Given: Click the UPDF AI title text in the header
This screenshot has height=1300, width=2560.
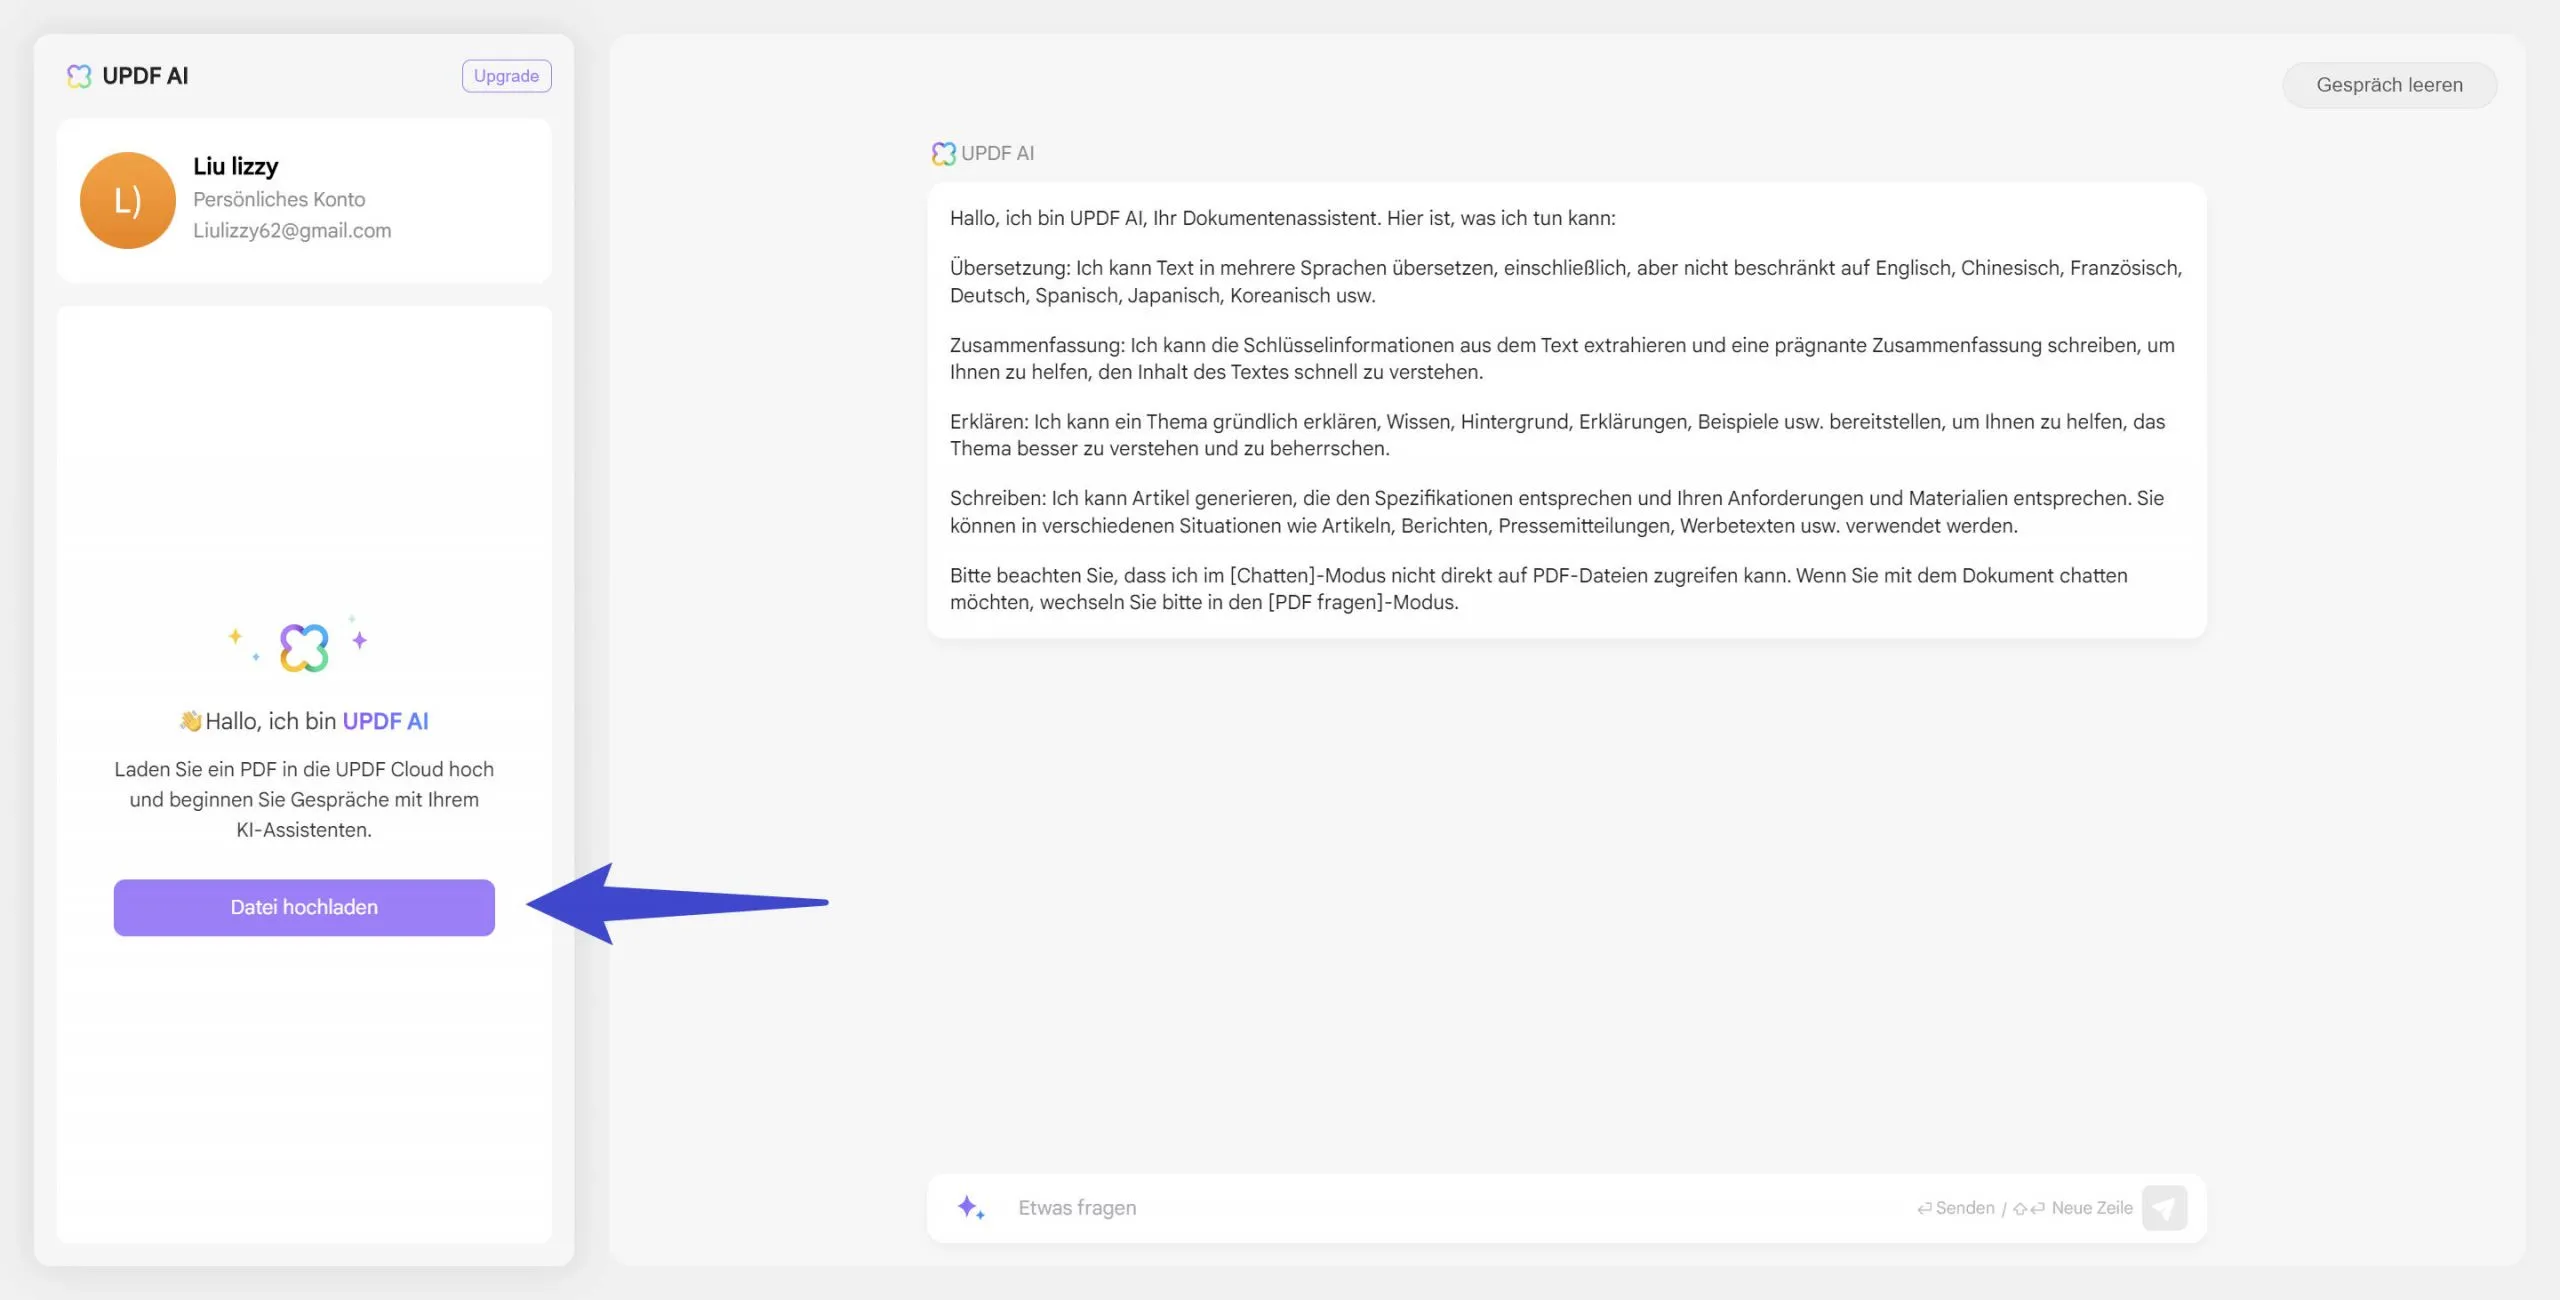Looking at the screenshot, I should pos(143,74).
